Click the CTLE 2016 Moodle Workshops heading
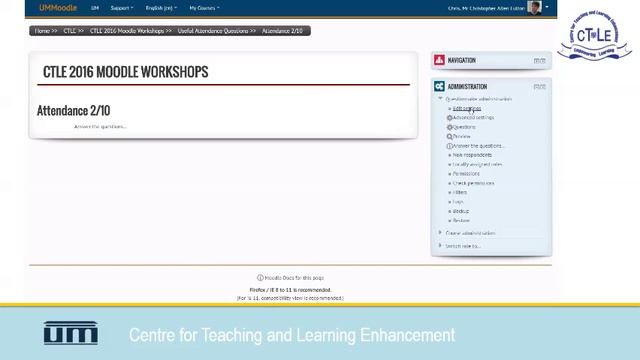Image resolution: width=640 pixels, height=360 pixels. (x=126, y=72)
